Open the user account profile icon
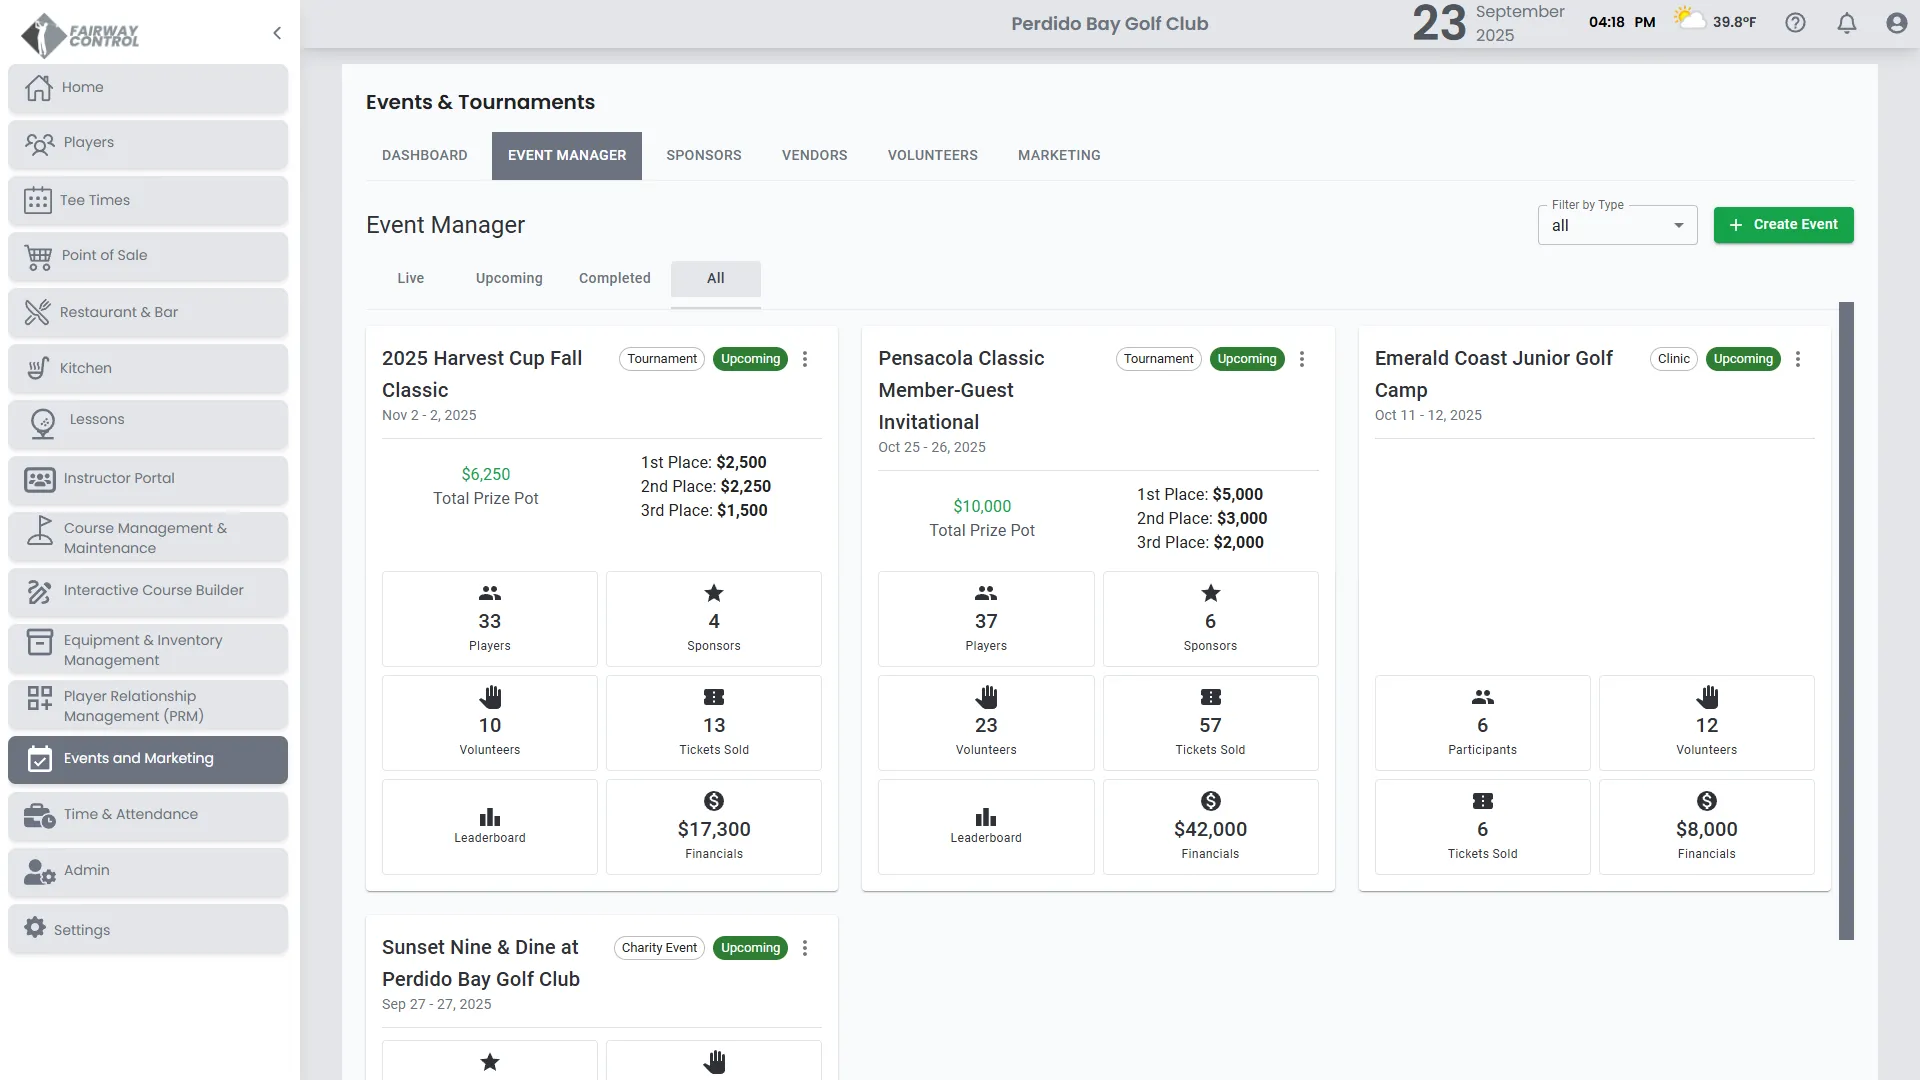Image resolution: width=1920 pixels, height=1080 pixels. 1896,23
